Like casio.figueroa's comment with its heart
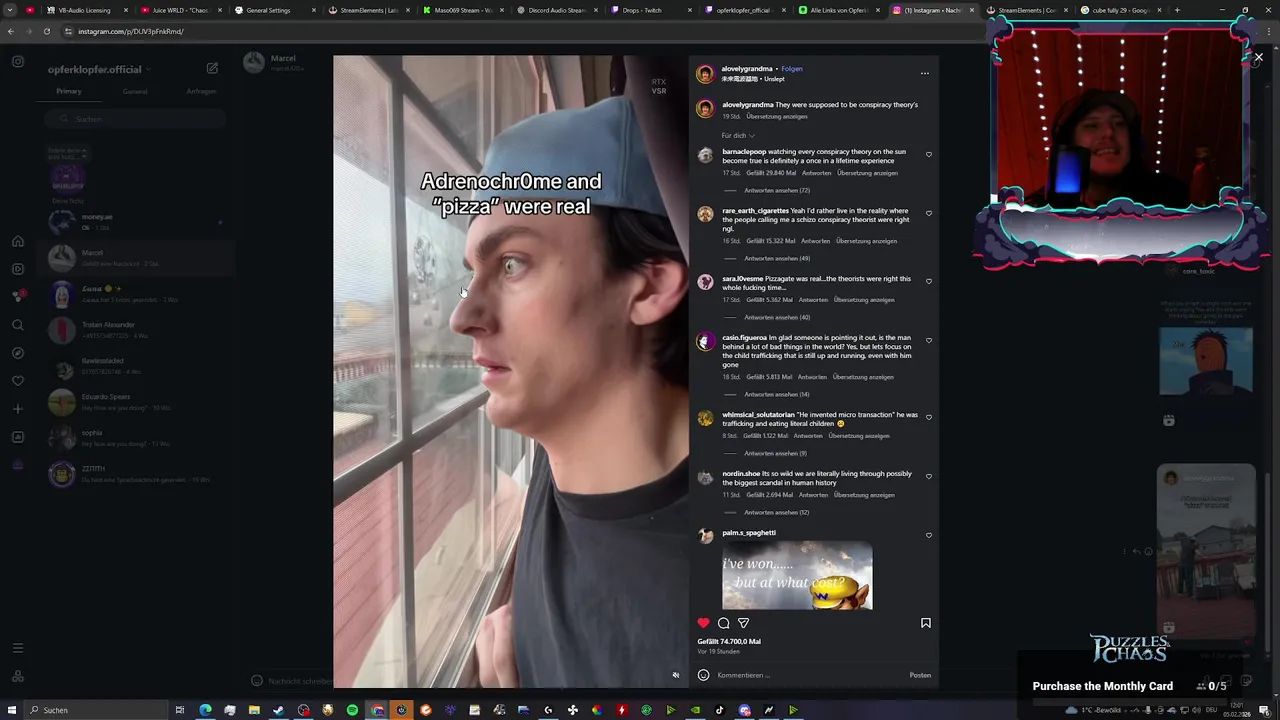Screen dimensions: 1280x720 pos(929,340)
